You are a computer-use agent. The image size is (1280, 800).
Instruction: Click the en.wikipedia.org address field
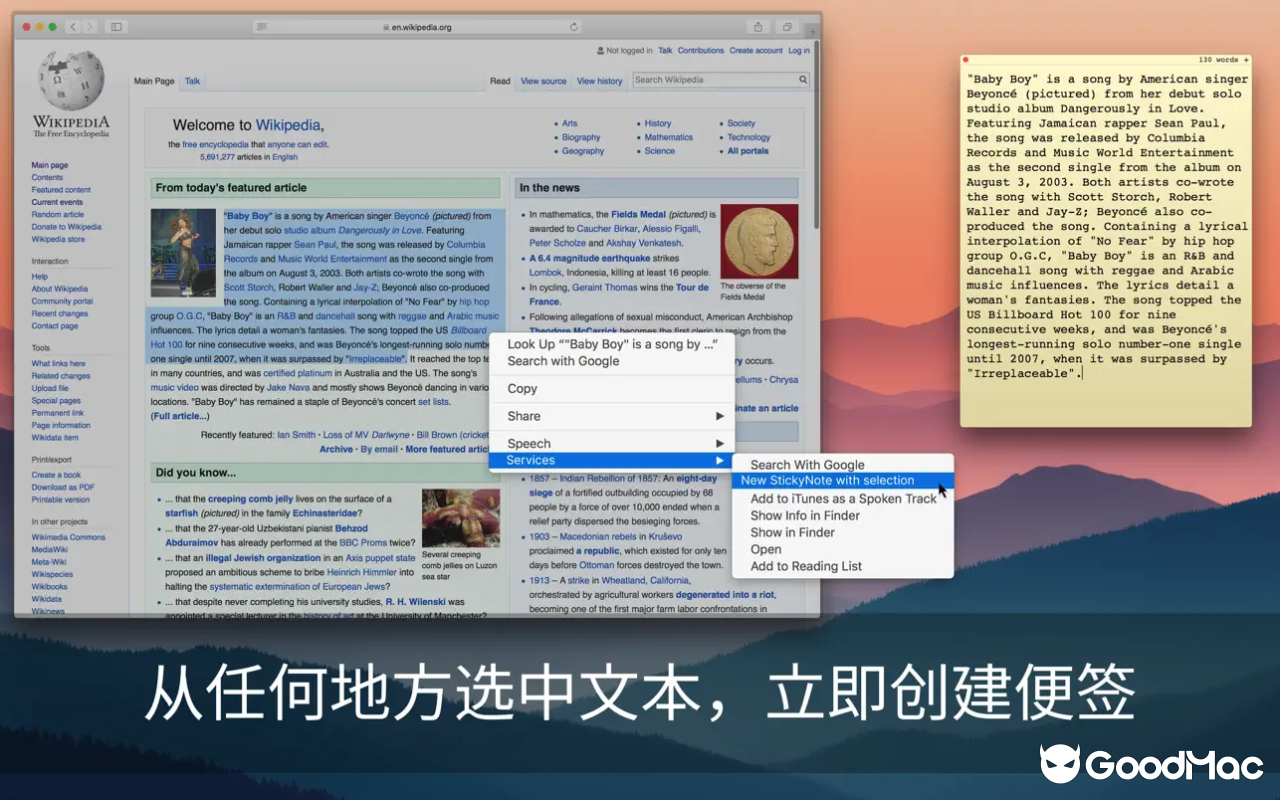(418, 27)
